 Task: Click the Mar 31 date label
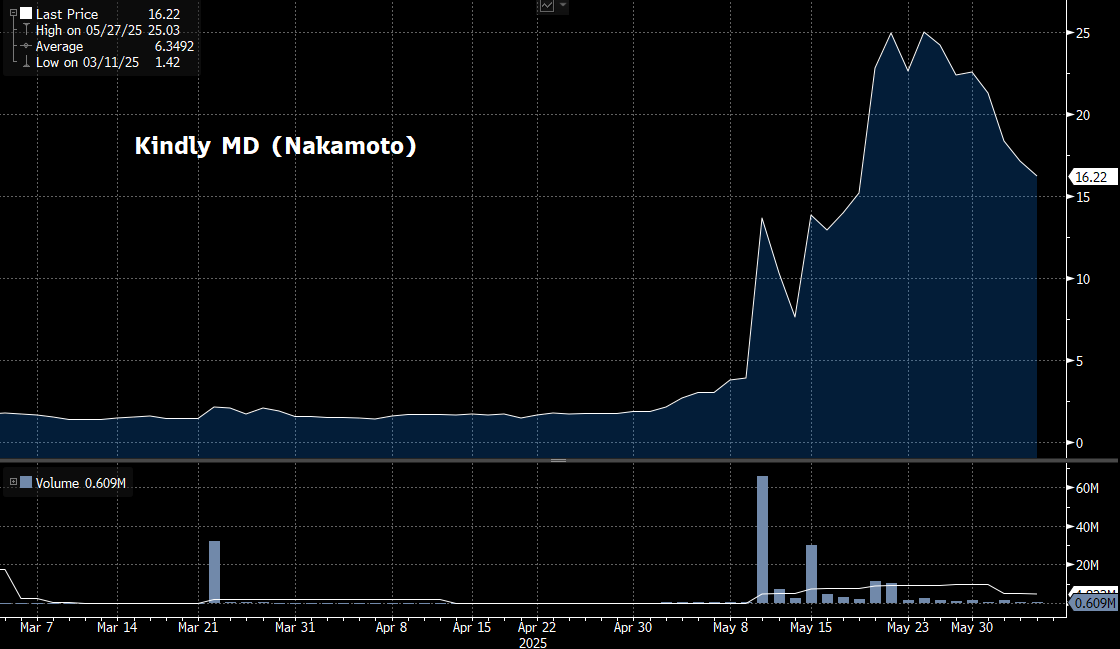pos(295,628)
